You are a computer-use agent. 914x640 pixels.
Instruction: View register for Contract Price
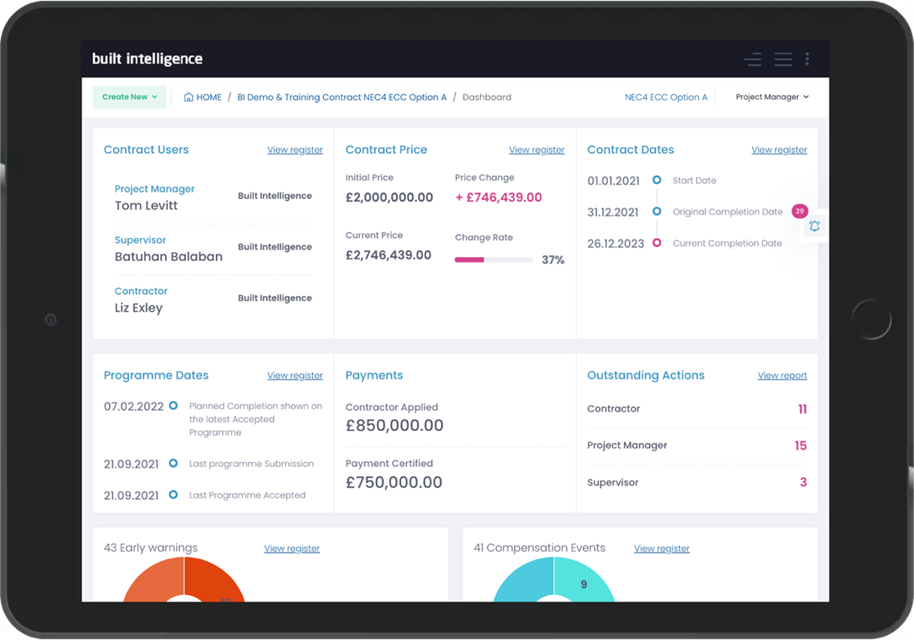point(537,150)
